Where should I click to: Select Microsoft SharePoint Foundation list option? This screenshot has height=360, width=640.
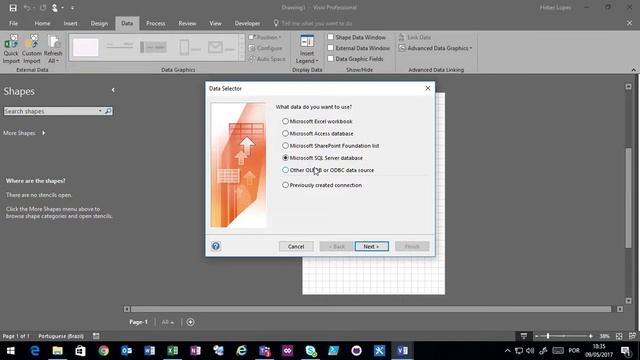tap(285, 146)
